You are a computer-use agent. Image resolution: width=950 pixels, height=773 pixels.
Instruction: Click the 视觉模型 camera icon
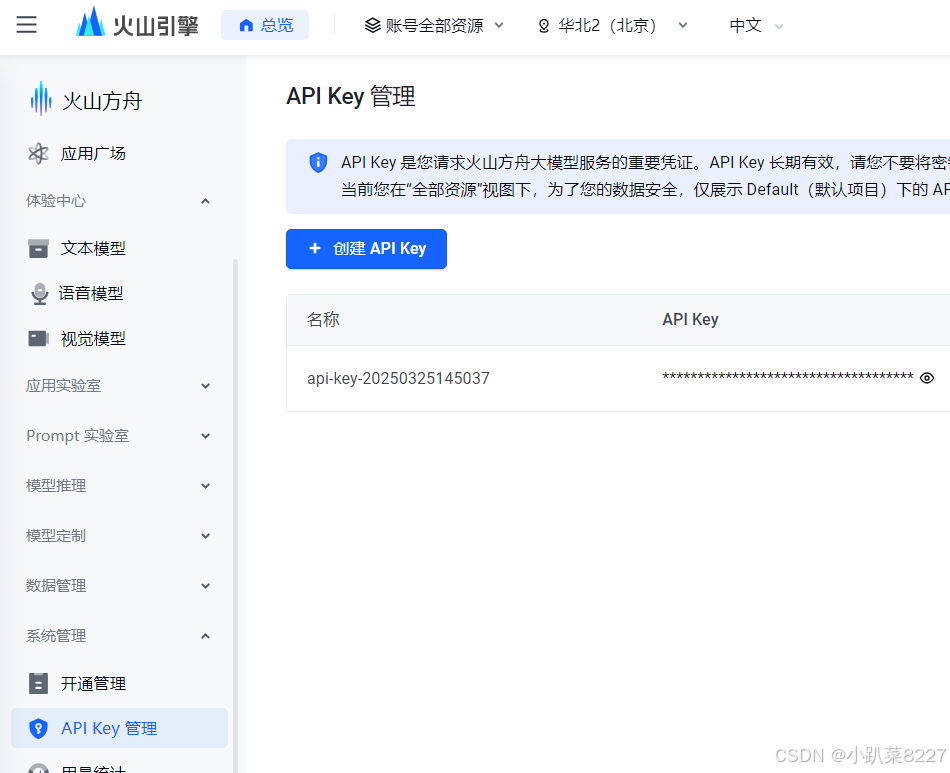38,339
